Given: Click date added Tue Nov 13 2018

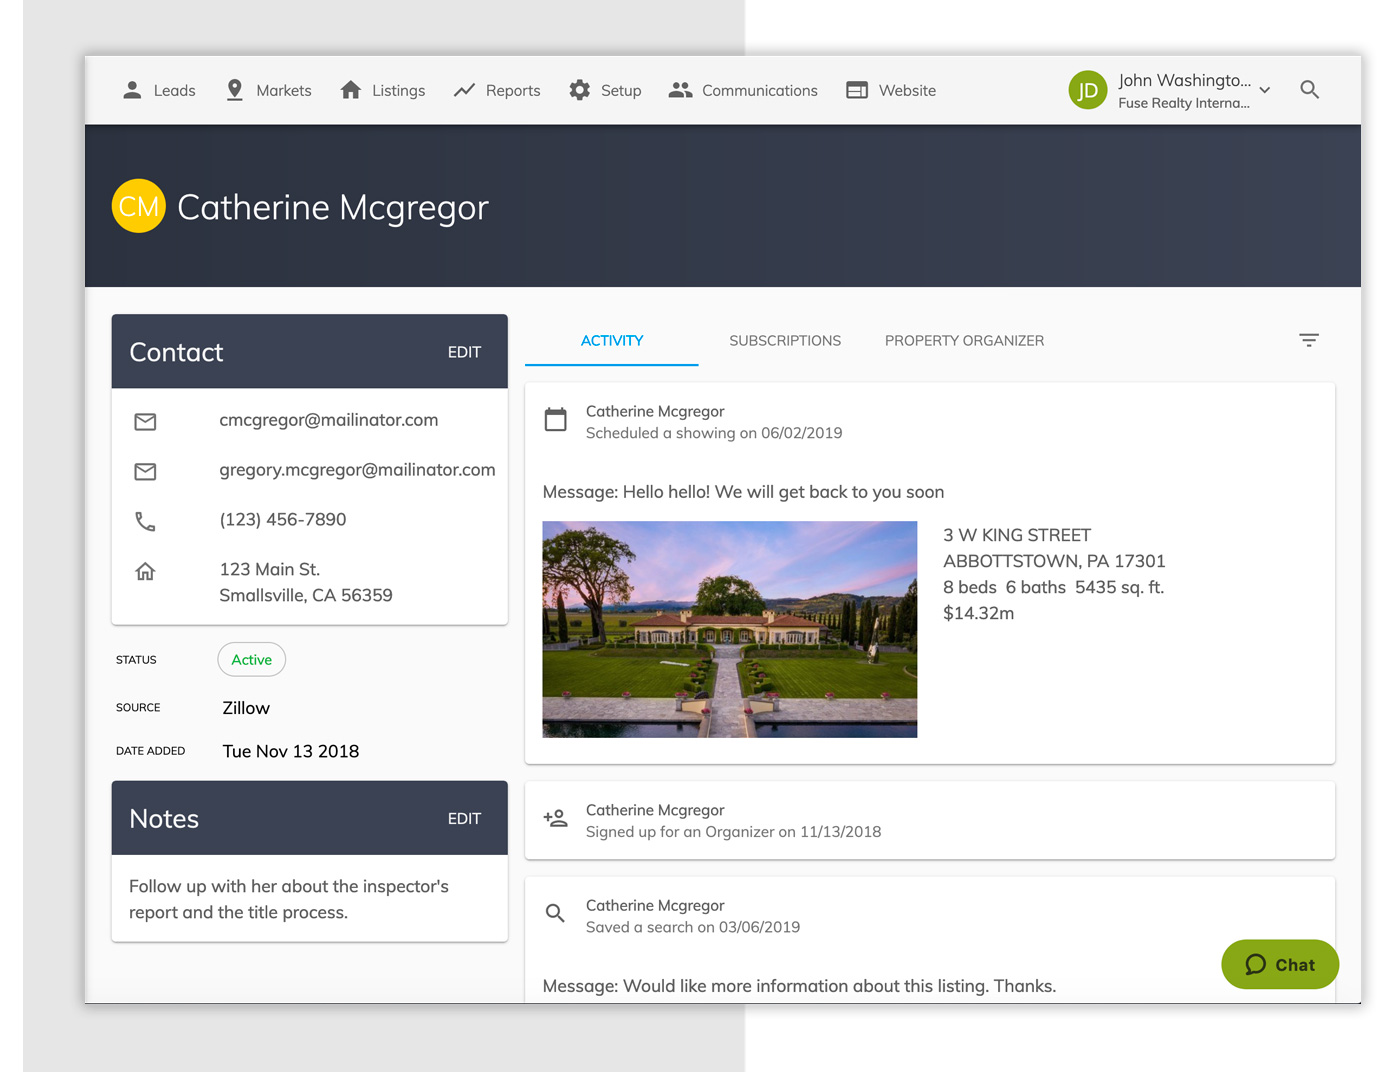Looking at the screenshot, I should 291,751.
